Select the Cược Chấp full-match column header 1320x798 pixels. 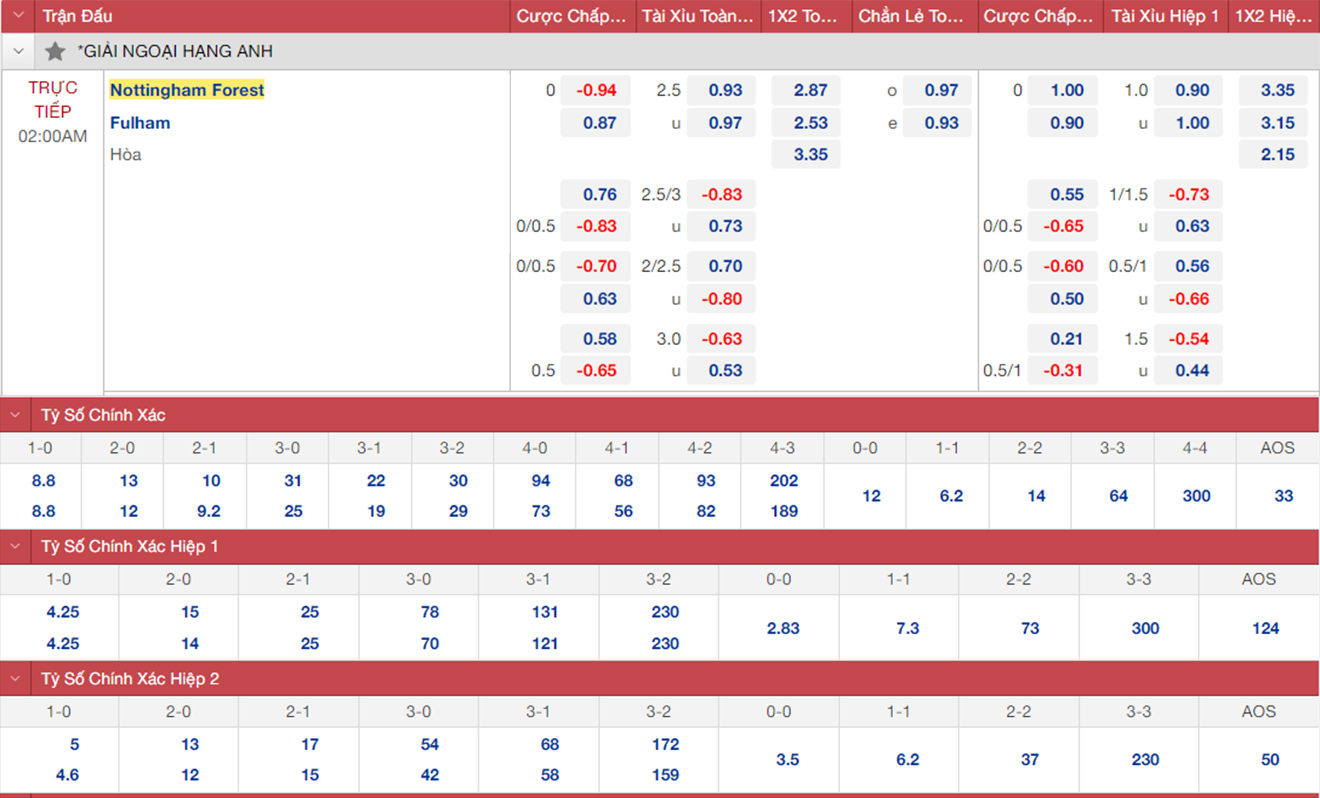coord(572,16)
